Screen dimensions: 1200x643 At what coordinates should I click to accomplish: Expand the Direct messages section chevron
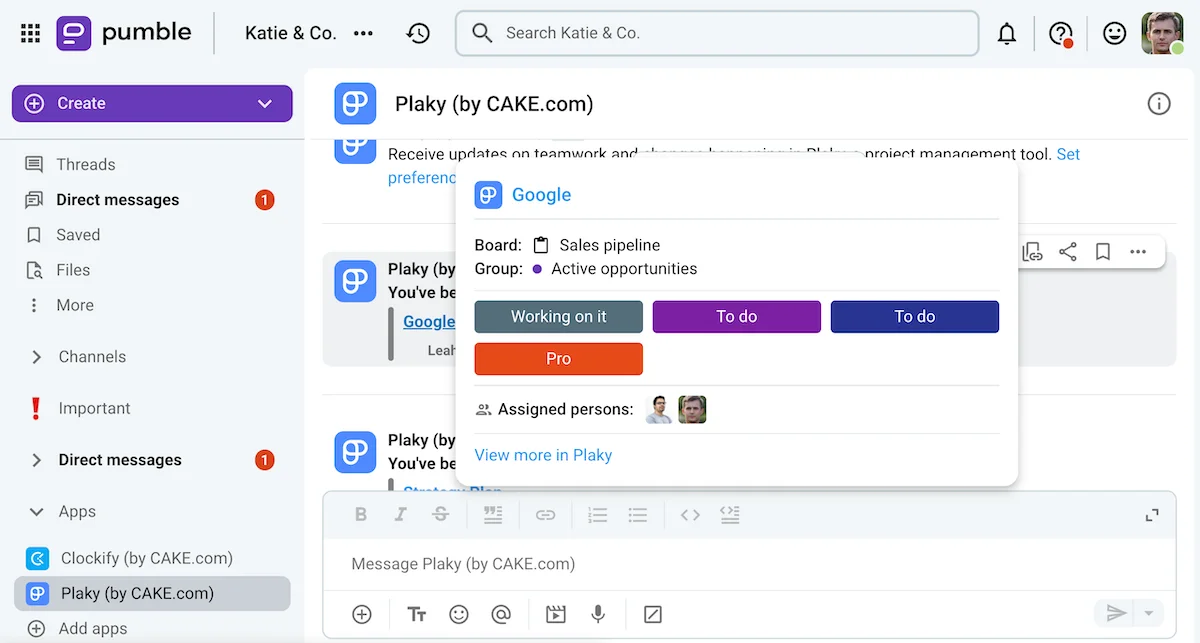(x=37, y=460)
